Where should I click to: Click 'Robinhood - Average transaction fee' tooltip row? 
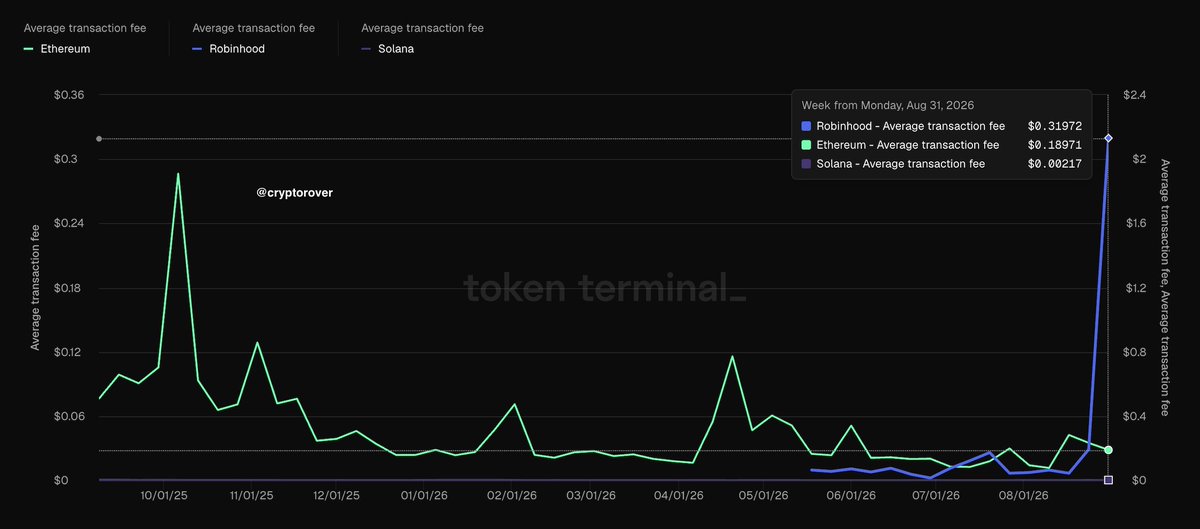[942, 126]
